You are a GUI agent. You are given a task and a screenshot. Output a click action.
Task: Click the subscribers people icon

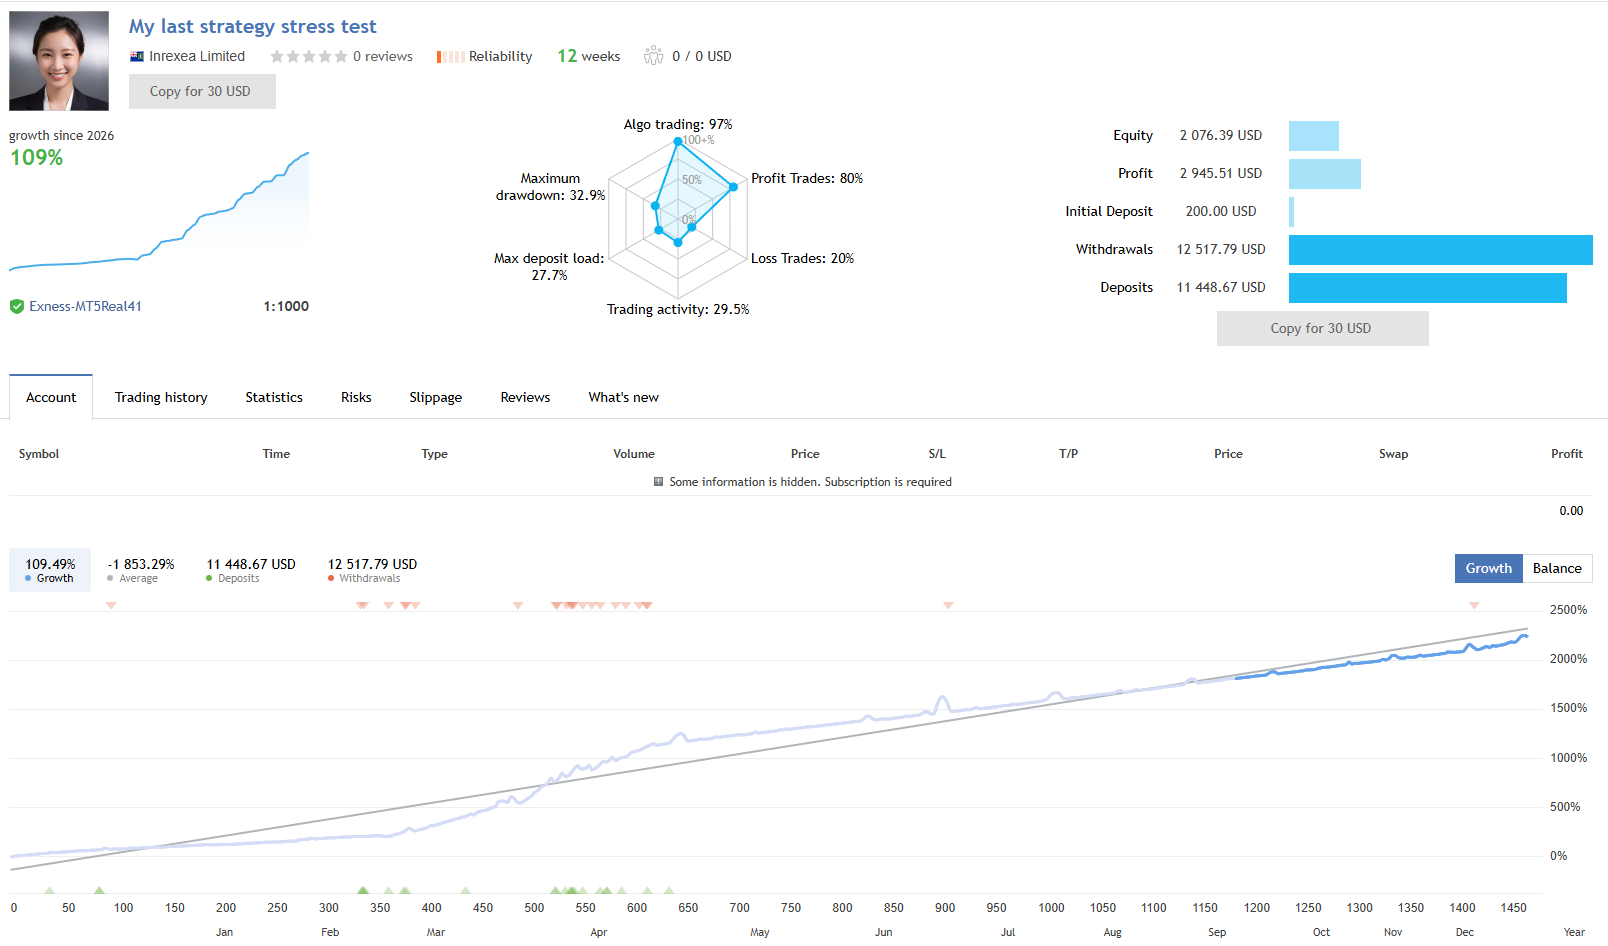pyautogui.click(x=653, y=56)
